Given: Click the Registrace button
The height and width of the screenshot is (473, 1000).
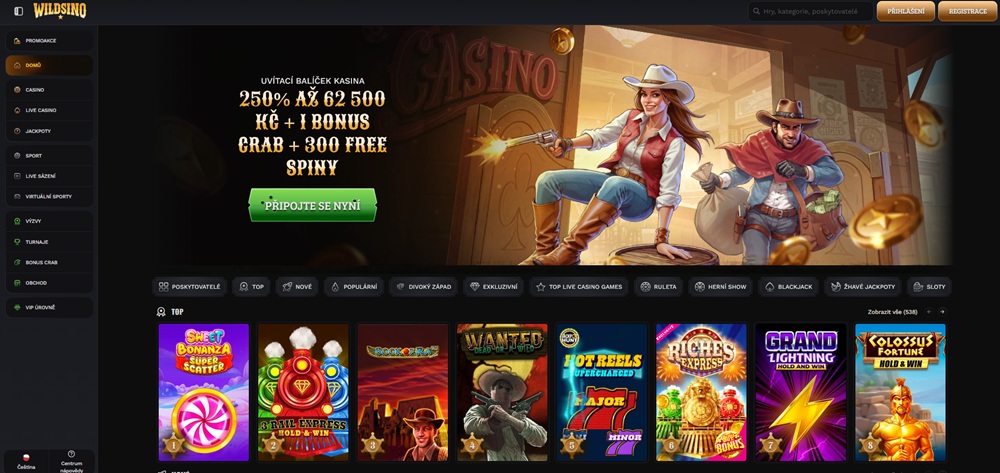Looking at the screenshot, I should click(967, 11).
